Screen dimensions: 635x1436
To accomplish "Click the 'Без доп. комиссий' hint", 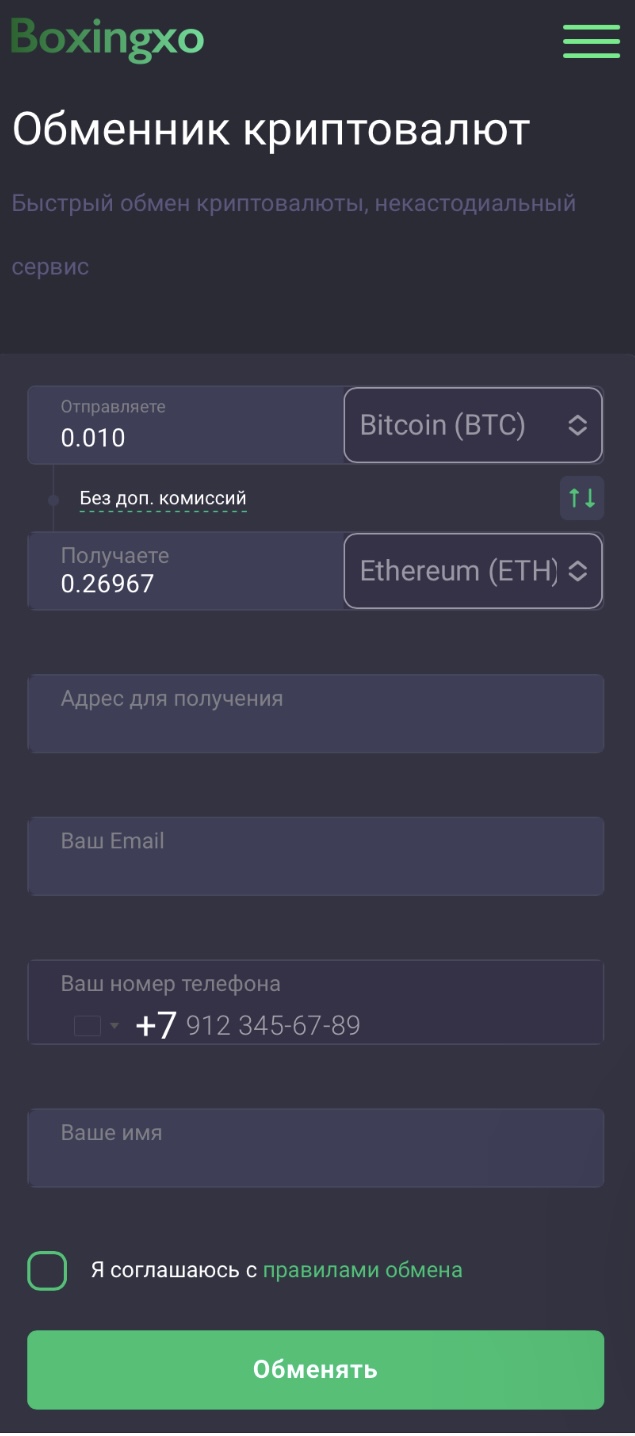I will [163, 498].
